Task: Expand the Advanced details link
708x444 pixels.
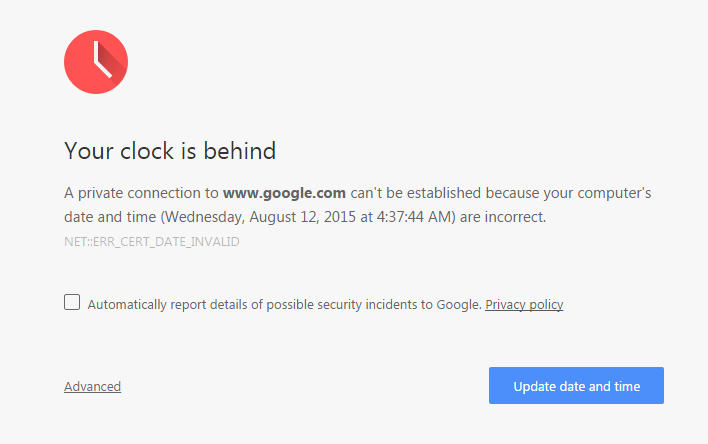Action: (93, 387)
